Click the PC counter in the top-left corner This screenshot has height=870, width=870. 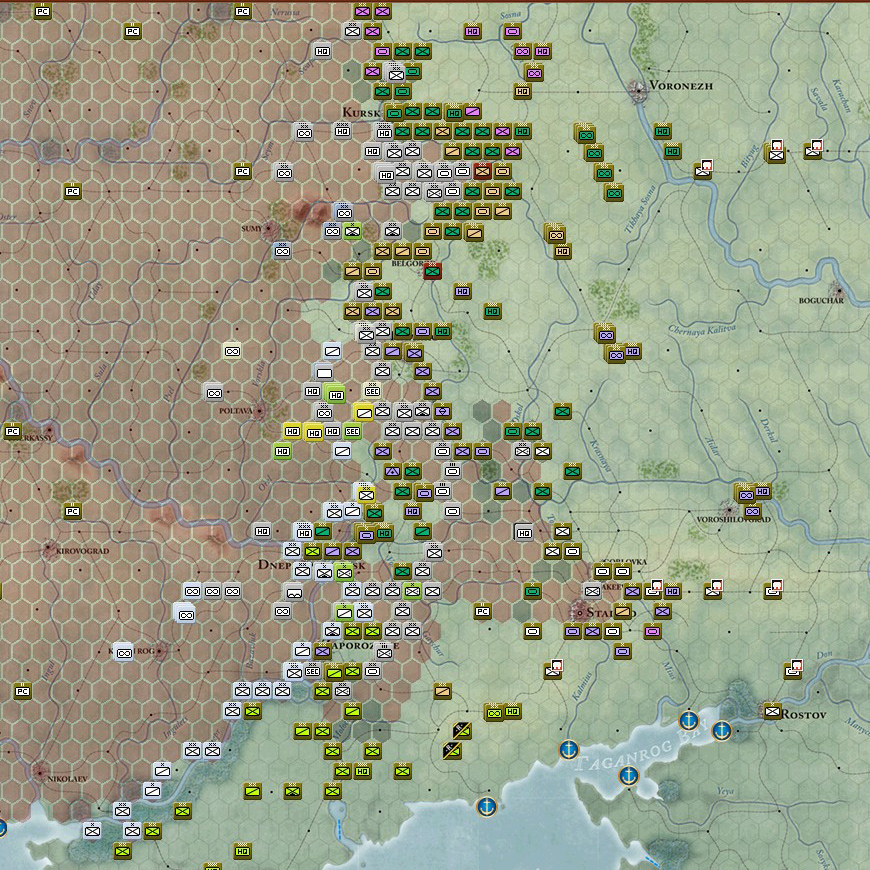tap(42, 11)
